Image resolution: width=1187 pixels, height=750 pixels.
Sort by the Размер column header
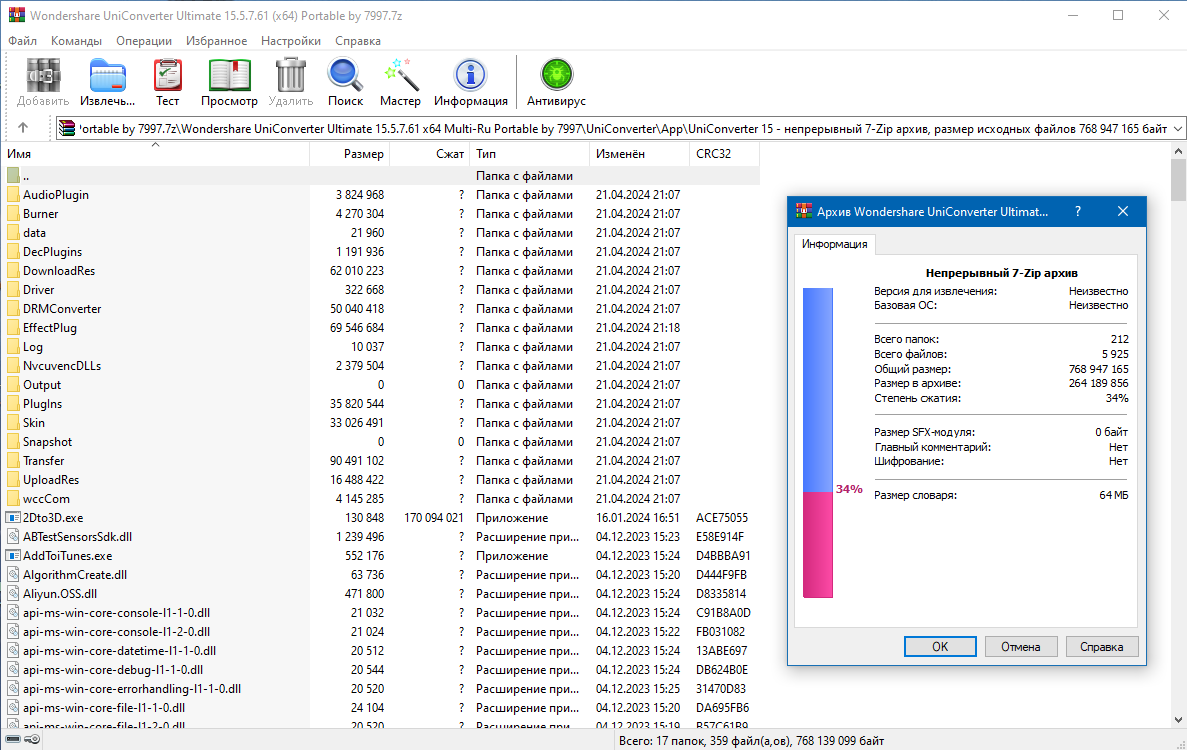tap(349, 154)
